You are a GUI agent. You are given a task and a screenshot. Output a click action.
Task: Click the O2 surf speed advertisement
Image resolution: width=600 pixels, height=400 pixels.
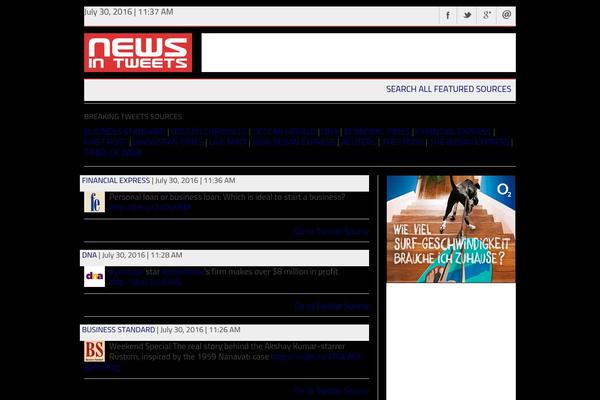(451, 229)
